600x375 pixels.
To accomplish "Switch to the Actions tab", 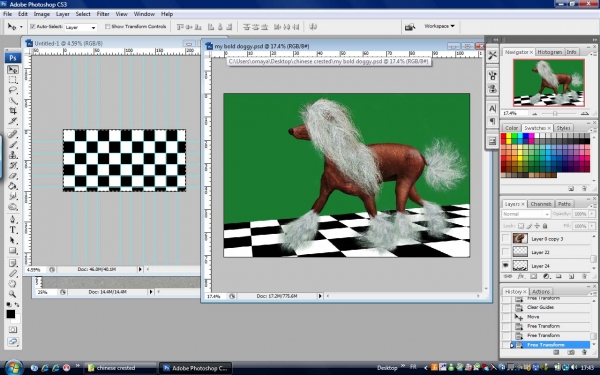I will (541, 292).
